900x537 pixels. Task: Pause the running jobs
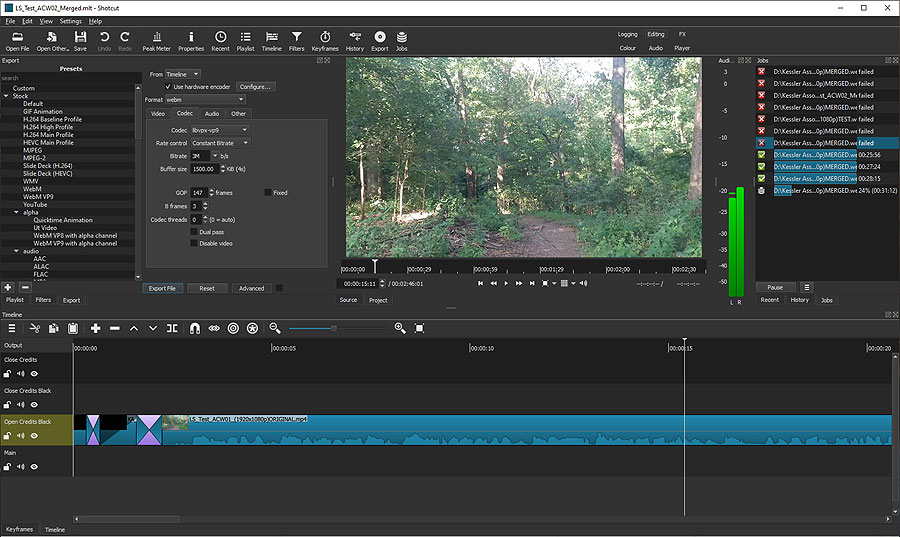(x=775, y=287)
